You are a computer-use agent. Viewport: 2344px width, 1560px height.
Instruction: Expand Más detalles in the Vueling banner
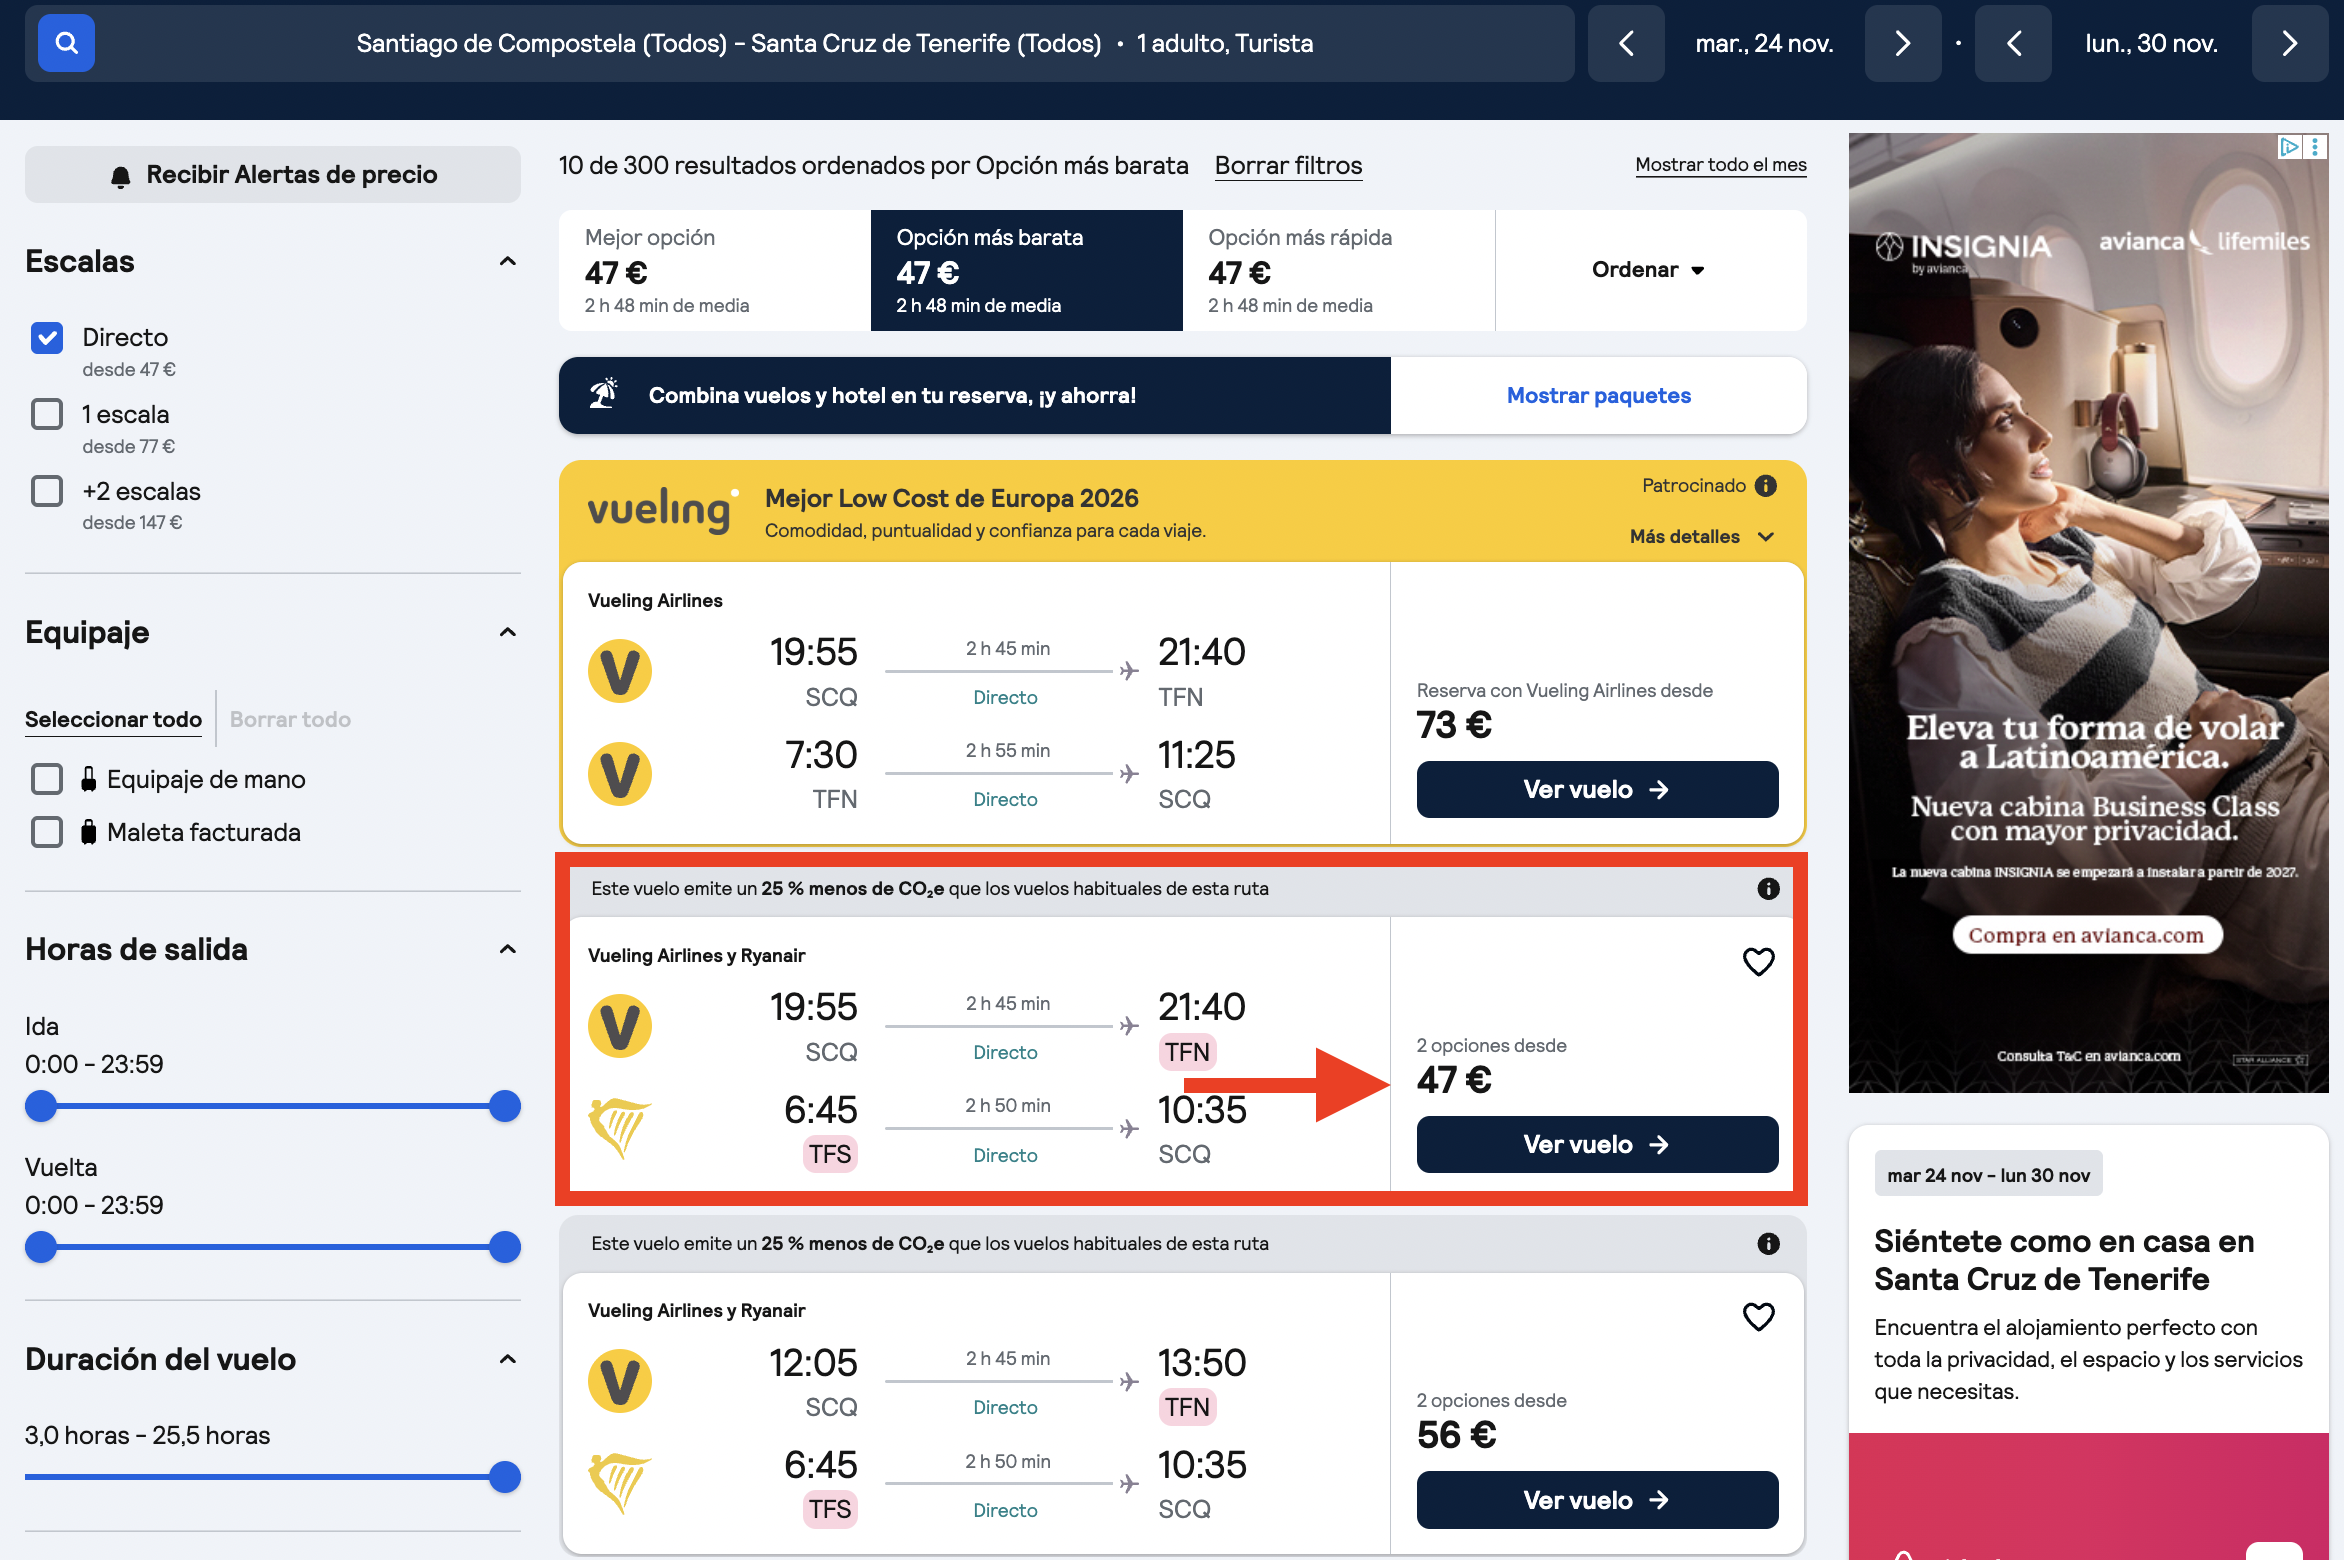pyautogui.click(x=1702, y=537)
